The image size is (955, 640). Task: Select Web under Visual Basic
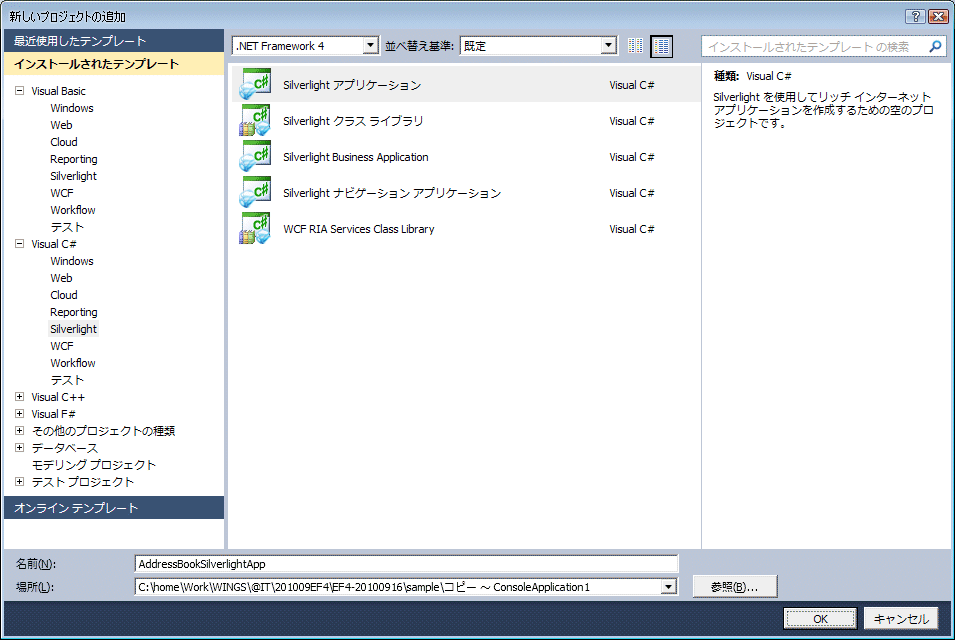coord(61,125)
